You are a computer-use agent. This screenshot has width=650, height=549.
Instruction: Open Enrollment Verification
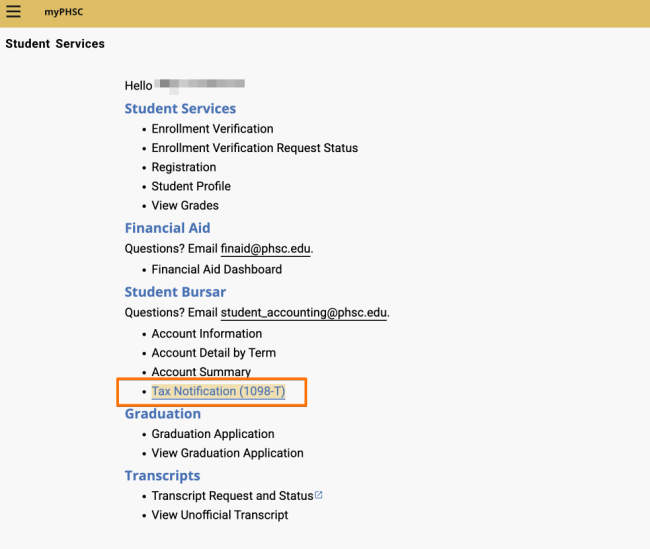point(212,129)
